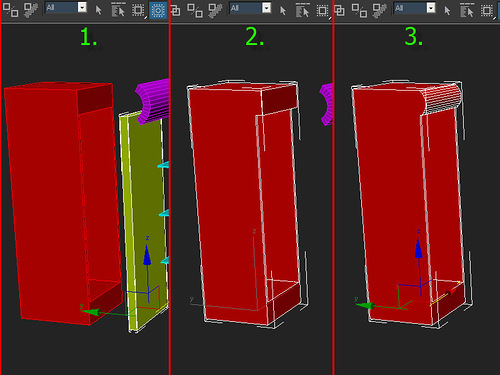The height and width of the screenshot is (375, 500).
Task: Click Bind to Space Warp in panel 2 toolbar
Action: point(215,10)
